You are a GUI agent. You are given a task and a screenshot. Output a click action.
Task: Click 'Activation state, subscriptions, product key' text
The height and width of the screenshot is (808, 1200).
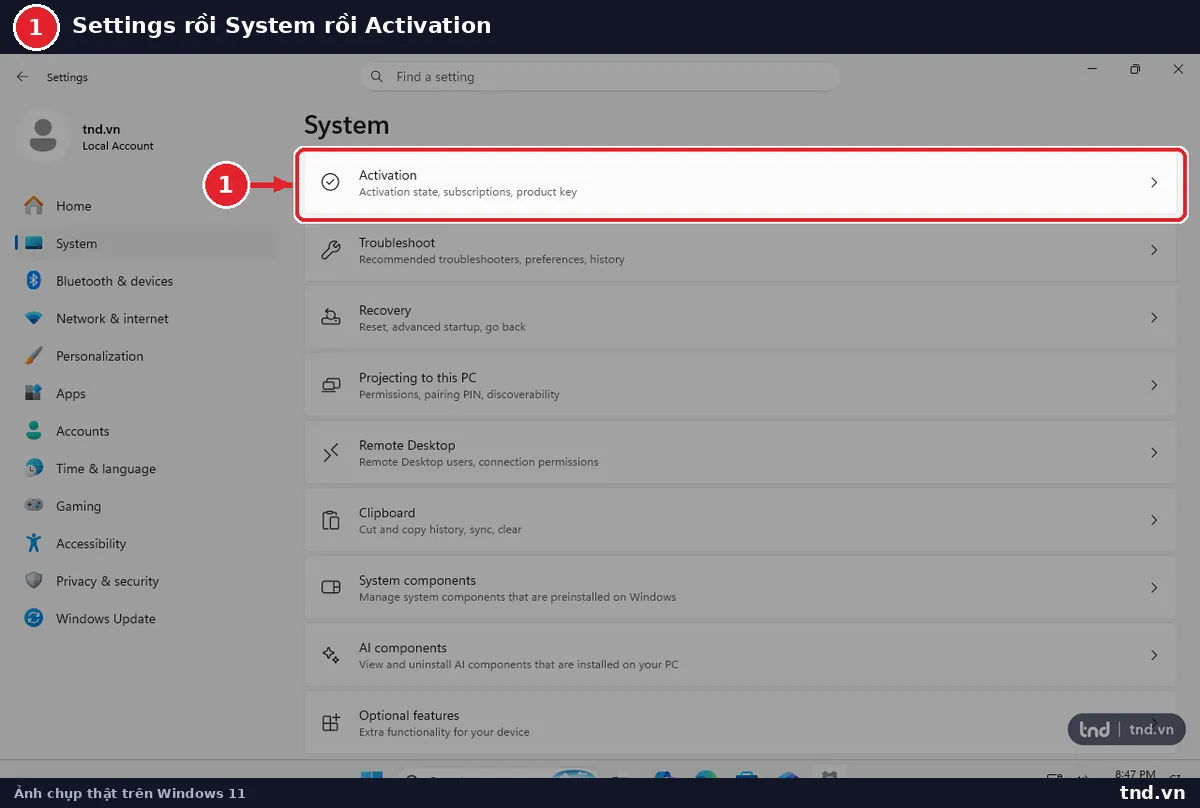[468, 192]
